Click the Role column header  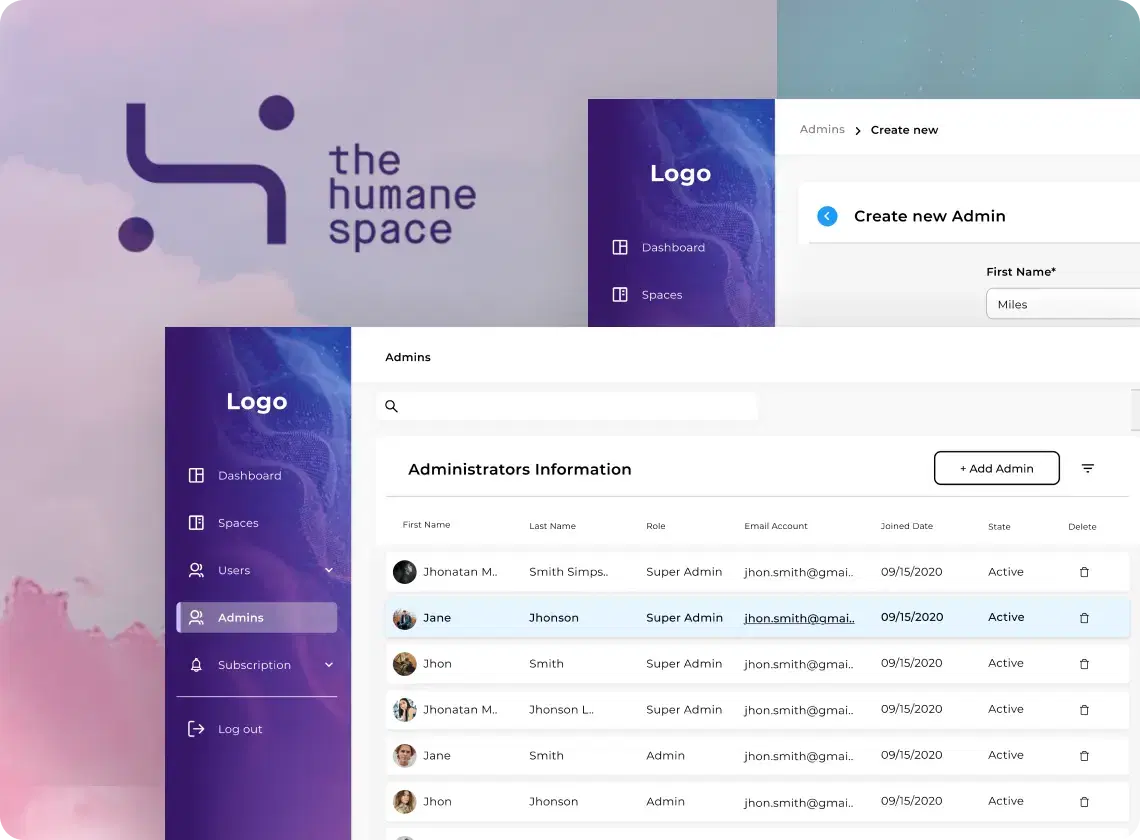tap(656, 526)
